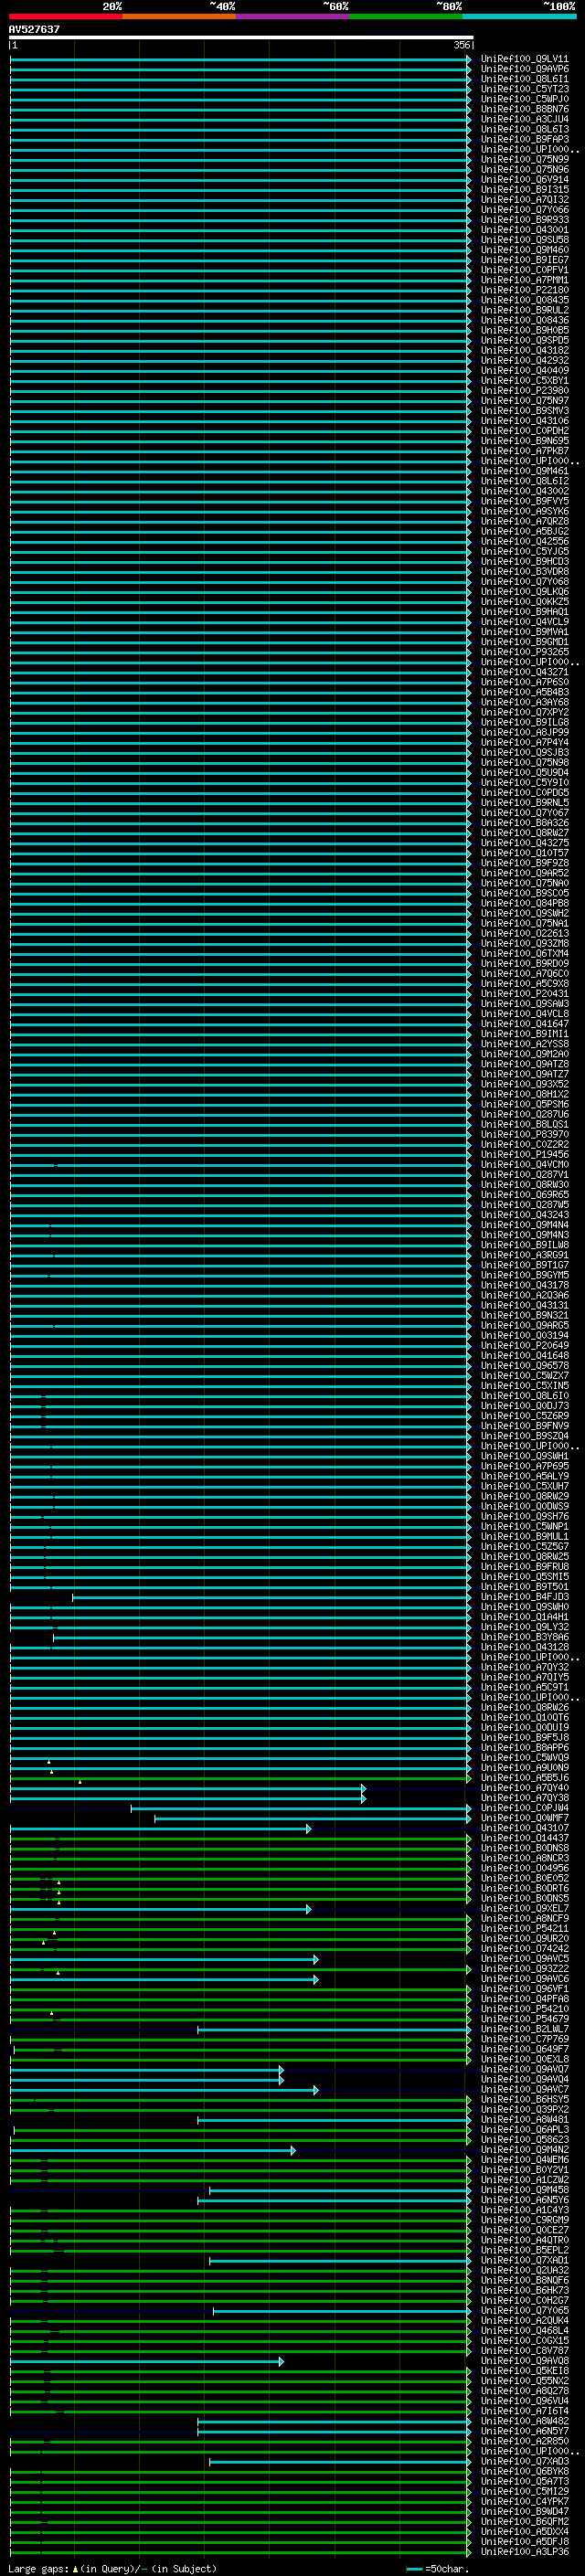Select label UniRef100_Q7Y065
The height and width of the screenshot is (2576, 585).
click(525, 2311)
